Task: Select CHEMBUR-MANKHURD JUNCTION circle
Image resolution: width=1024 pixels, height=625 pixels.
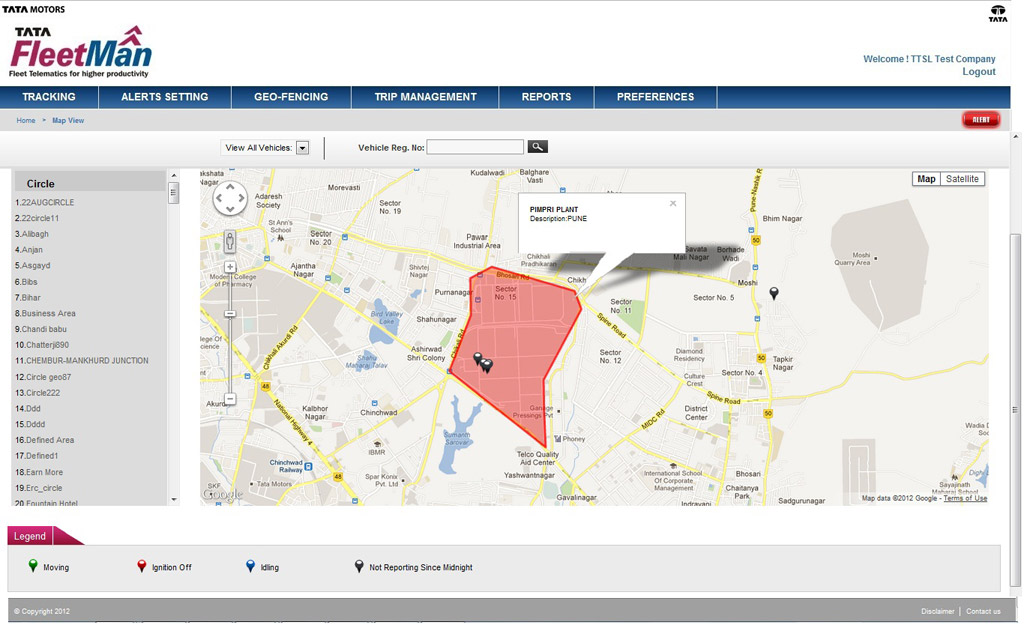Action: point(82,361)
